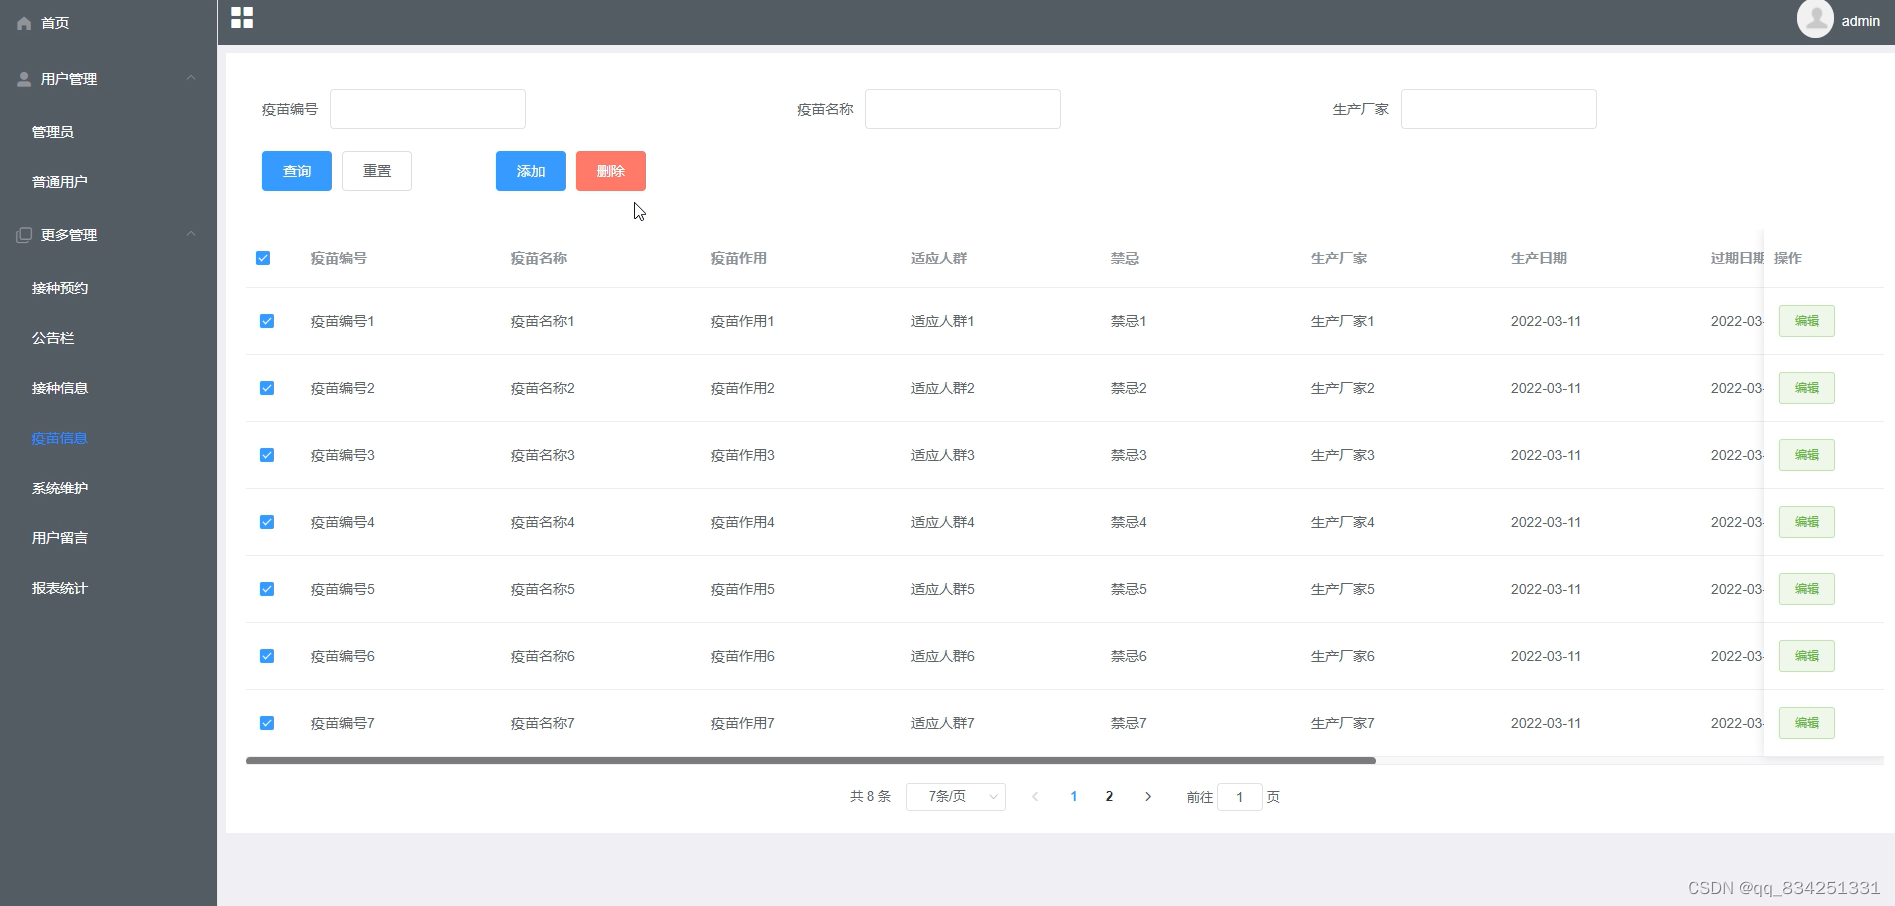Click 适应人群 column header
The image size is (1895, 906).
[939, 258]
